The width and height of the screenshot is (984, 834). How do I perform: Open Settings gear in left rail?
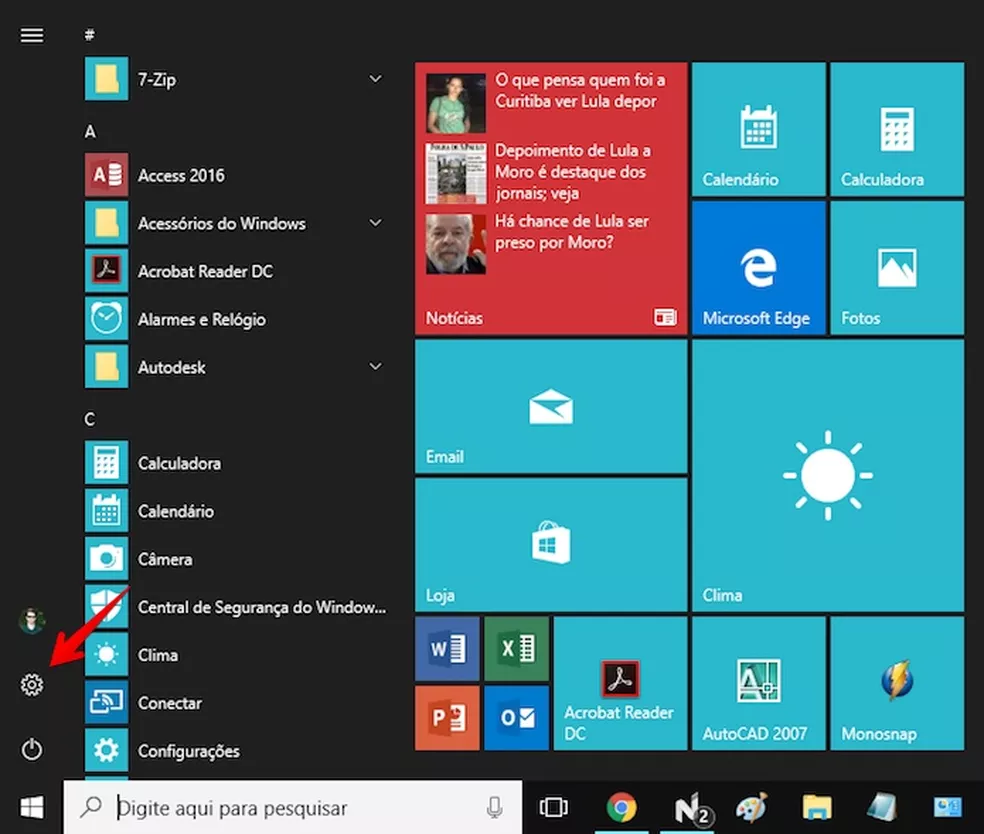pos(32,685)
